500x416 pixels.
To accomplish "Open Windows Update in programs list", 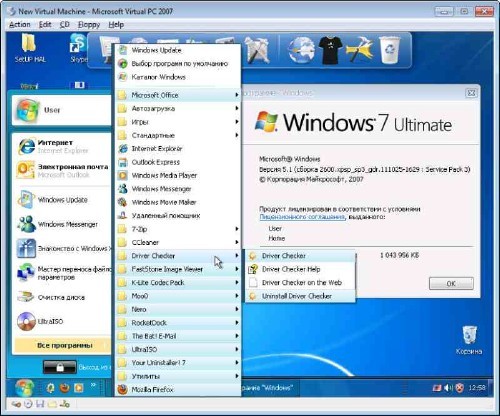I will [178, 50].
